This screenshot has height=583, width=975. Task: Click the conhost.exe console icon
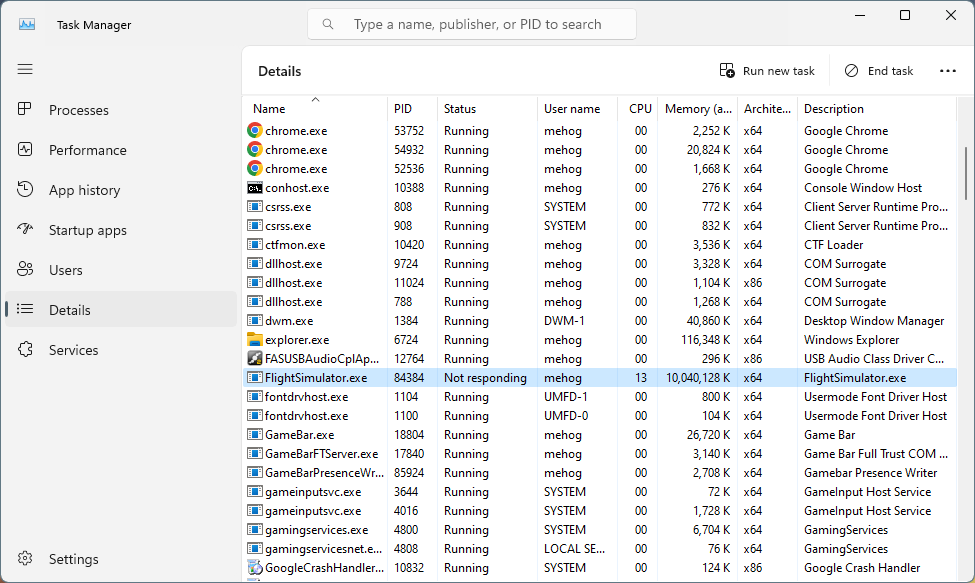tap(254, 188)
